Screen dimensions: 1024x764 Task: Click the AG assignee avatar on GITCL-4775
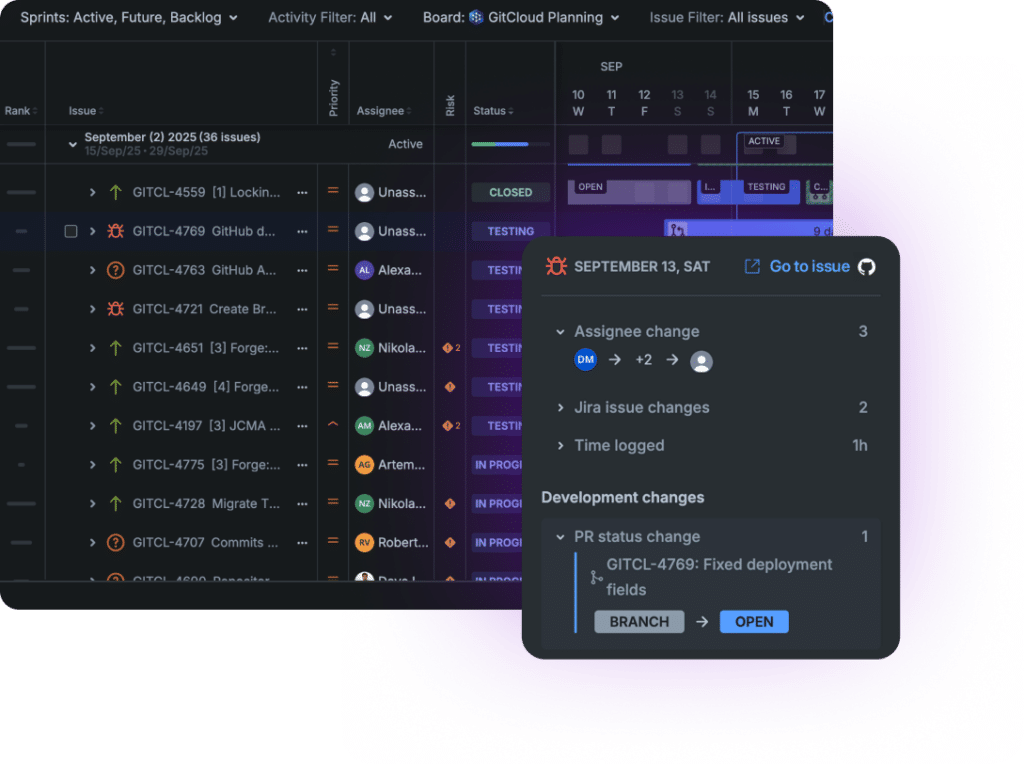[364, 465]
